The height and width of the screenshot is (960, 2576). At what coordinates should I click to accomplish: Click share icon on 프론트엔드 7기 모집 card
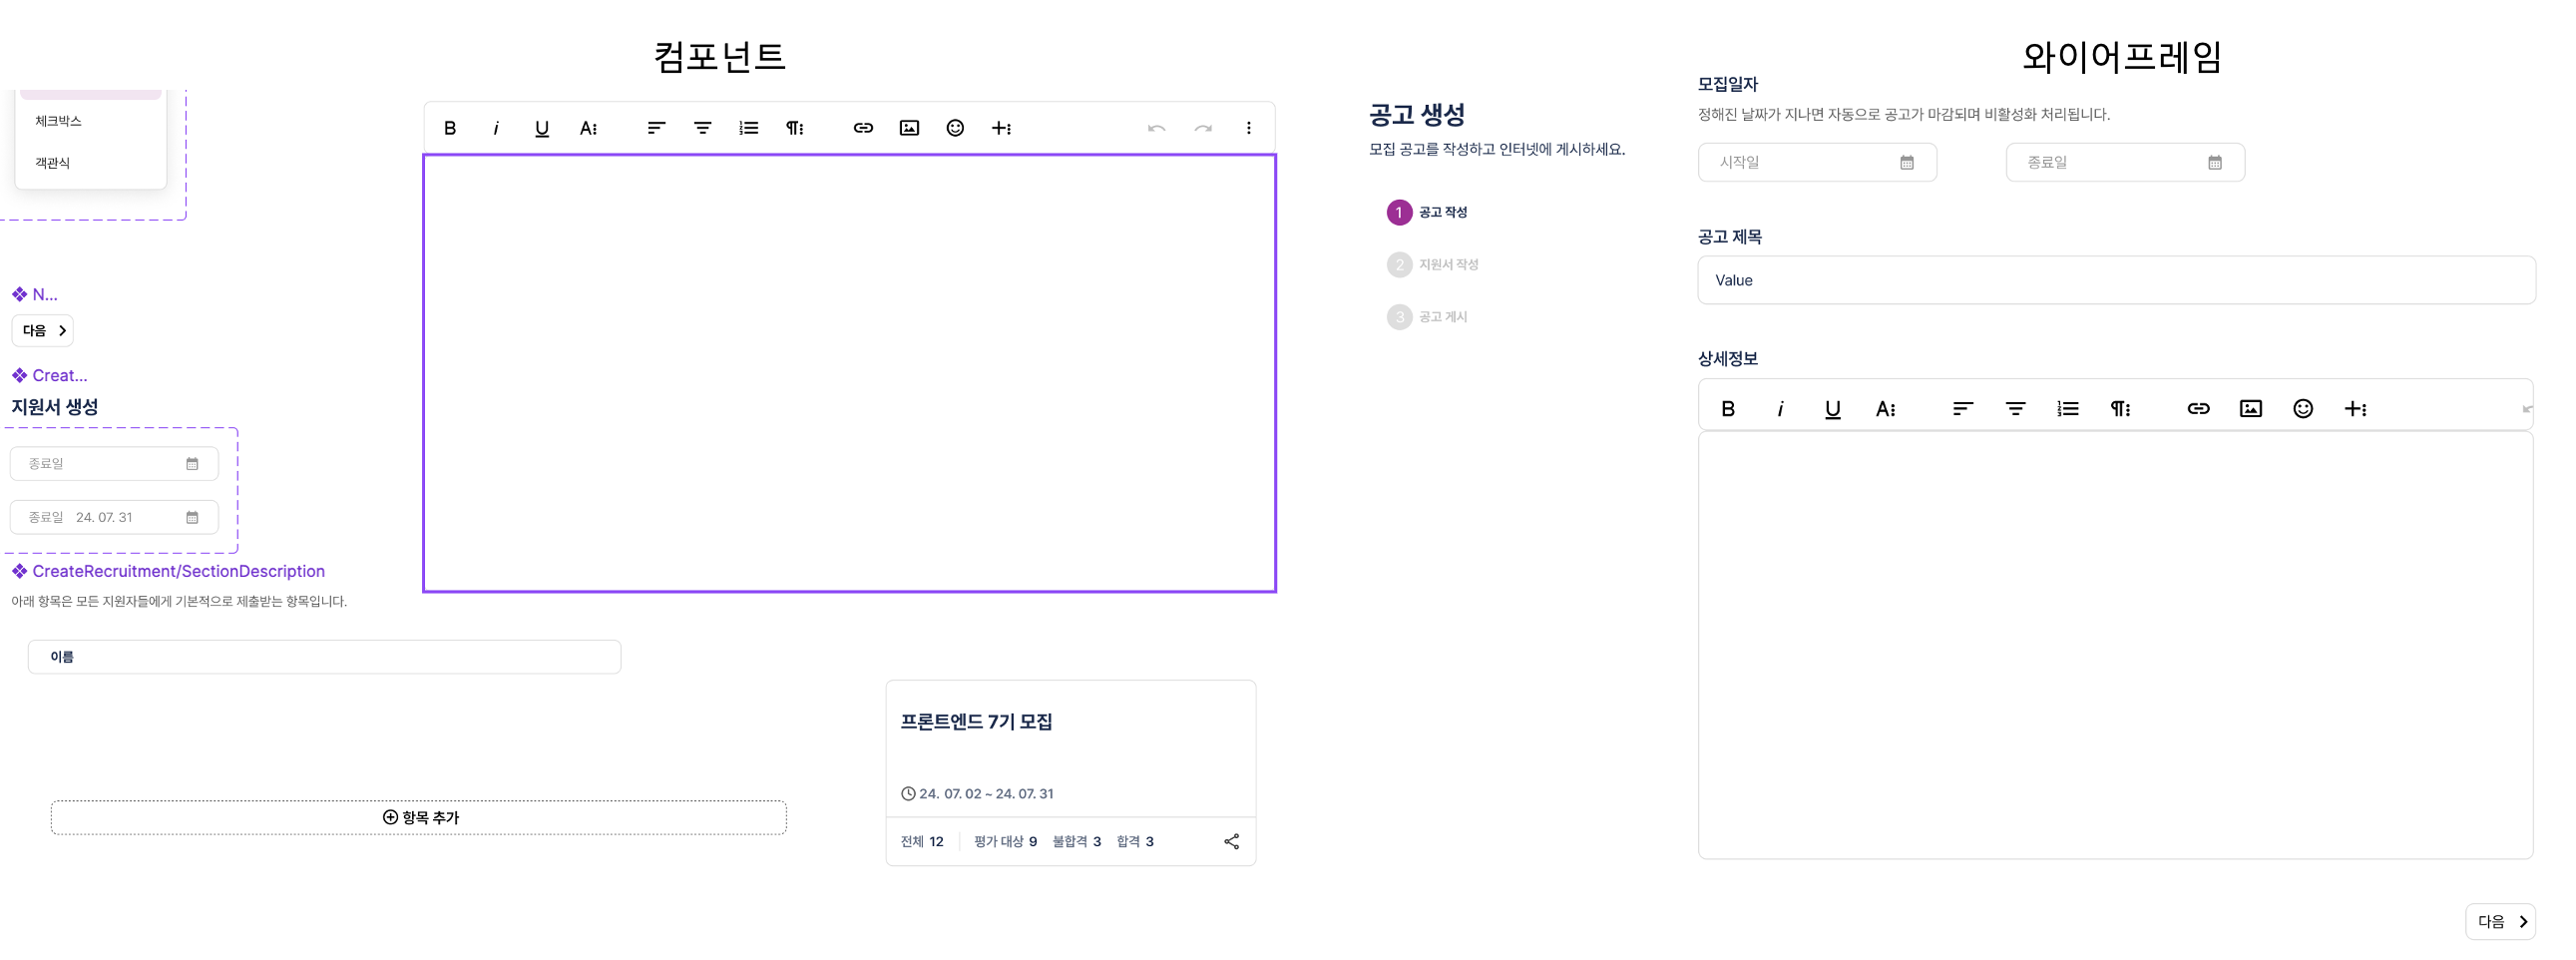tap(1231, 842)
